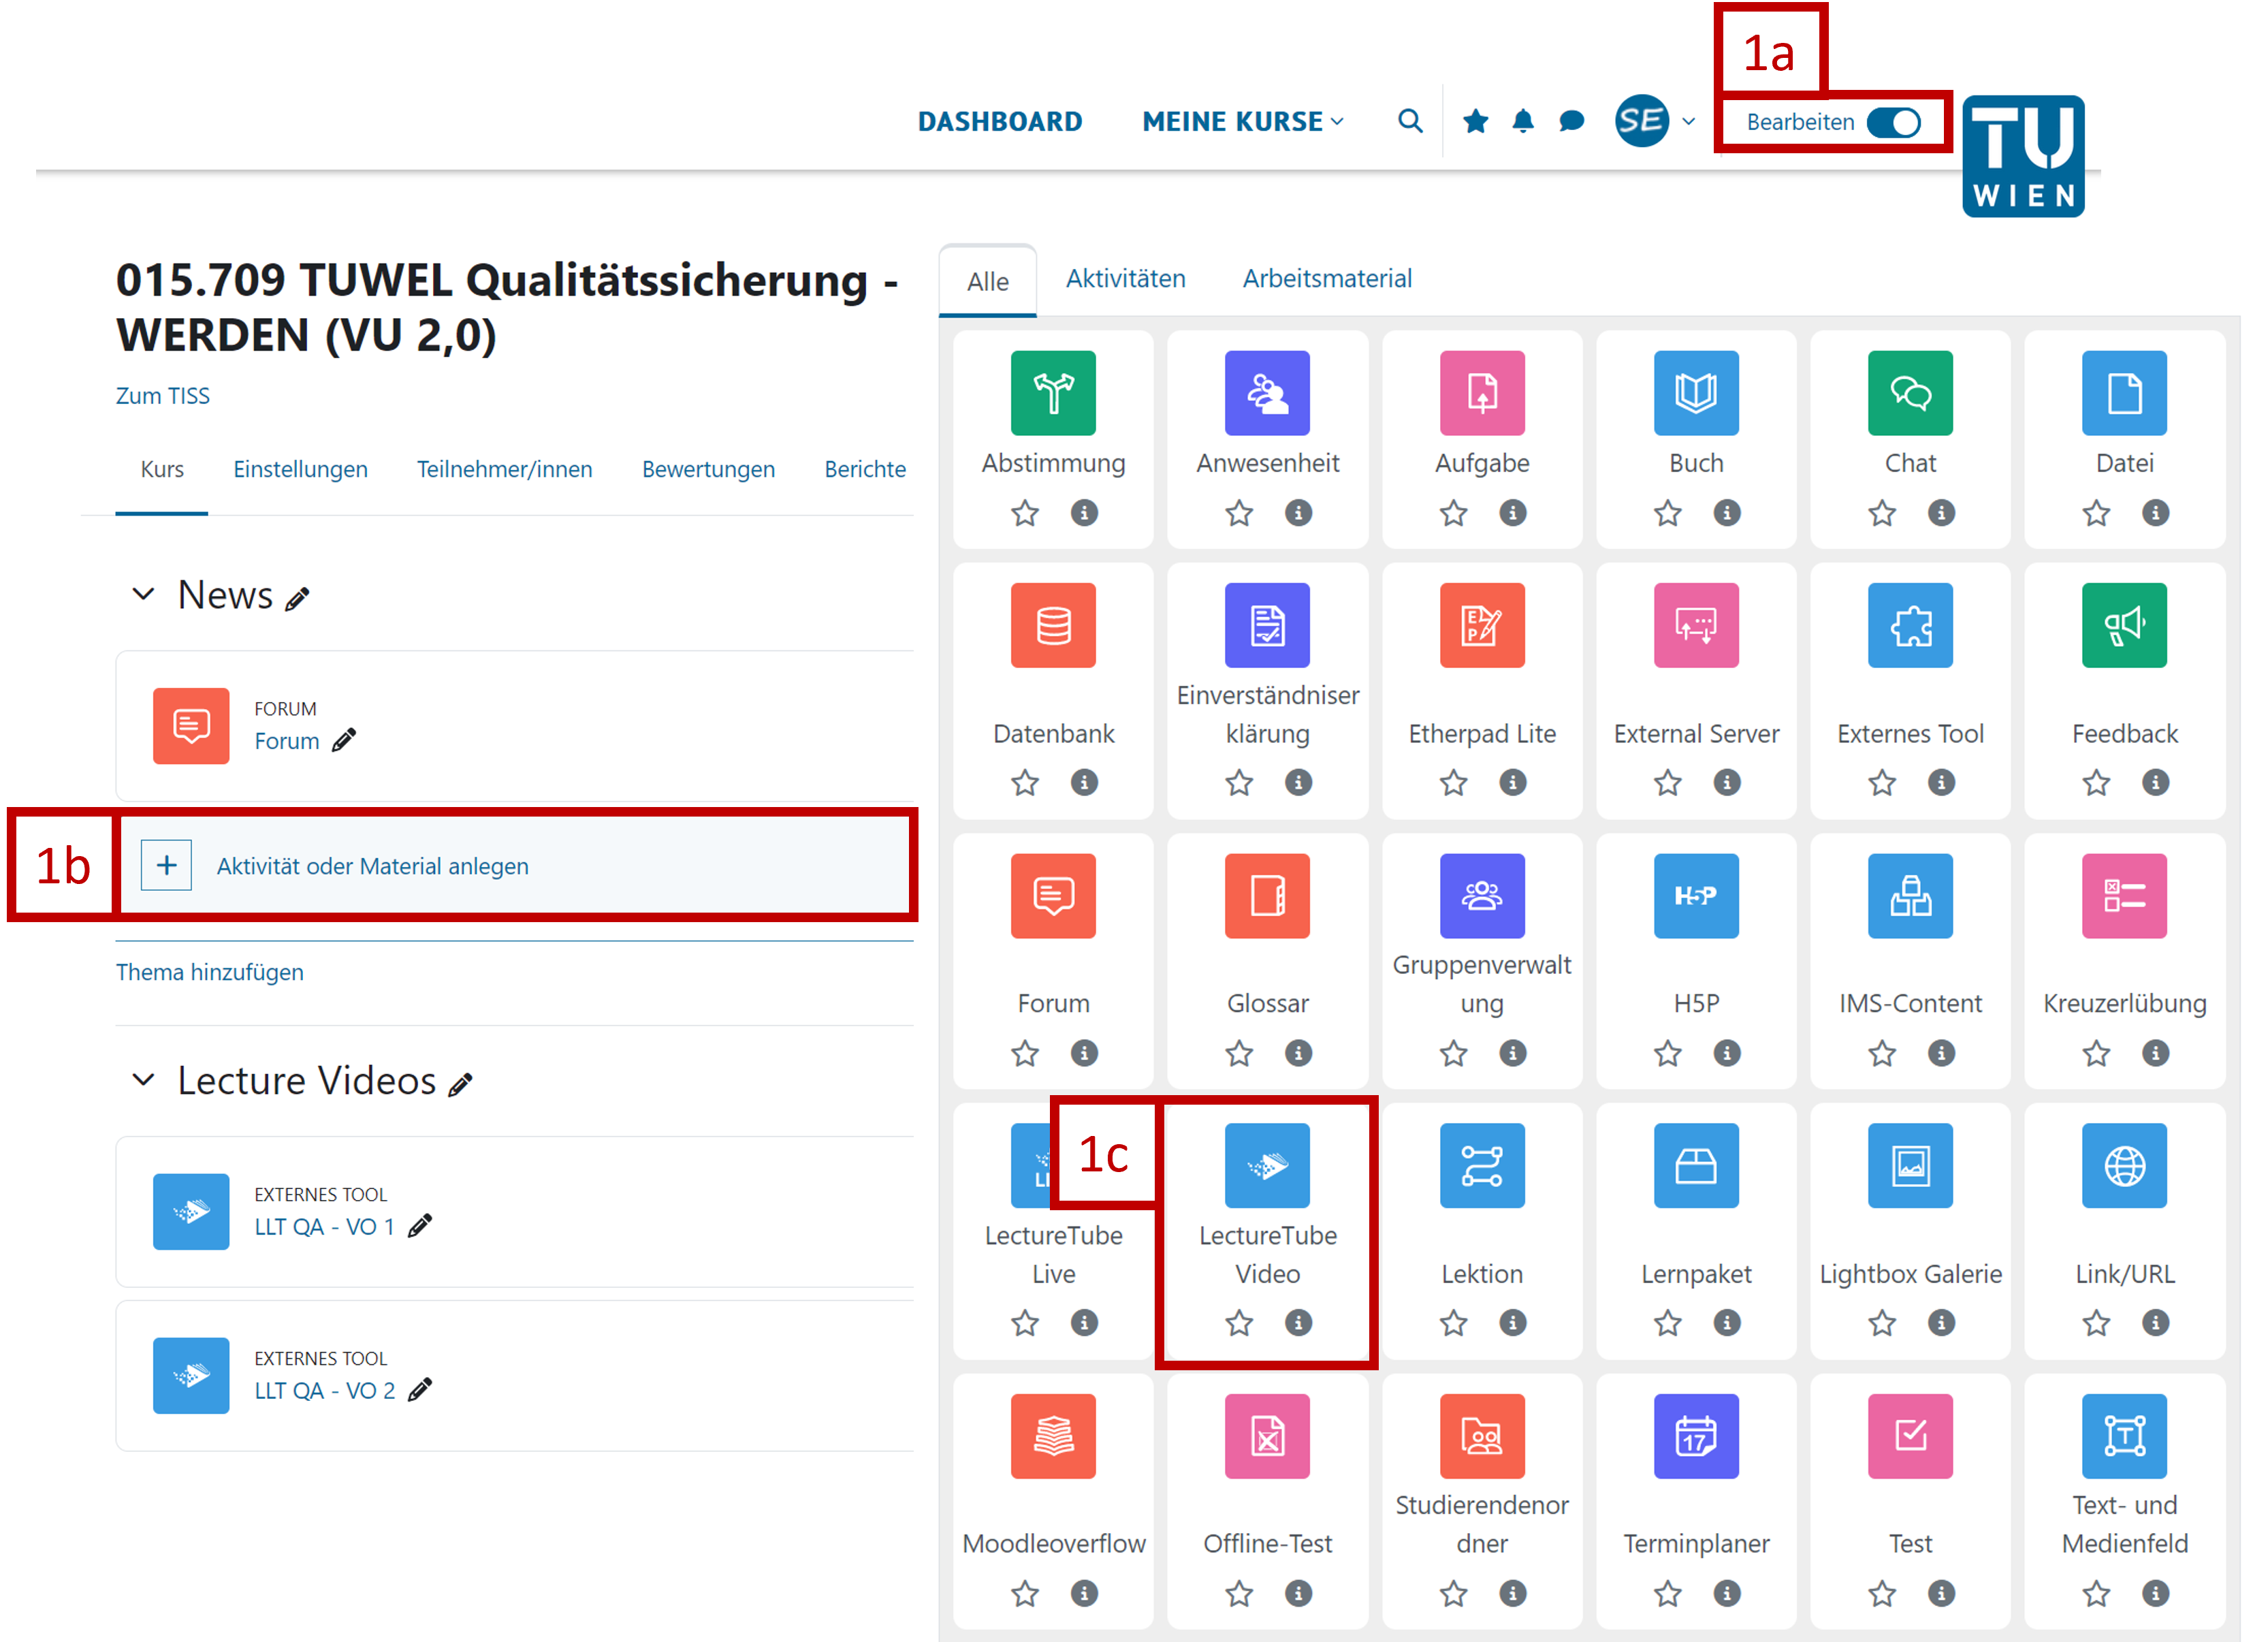Edit the News section title pencil
Viewport: 2268px width, 1642px height.
tap(297, 599)
